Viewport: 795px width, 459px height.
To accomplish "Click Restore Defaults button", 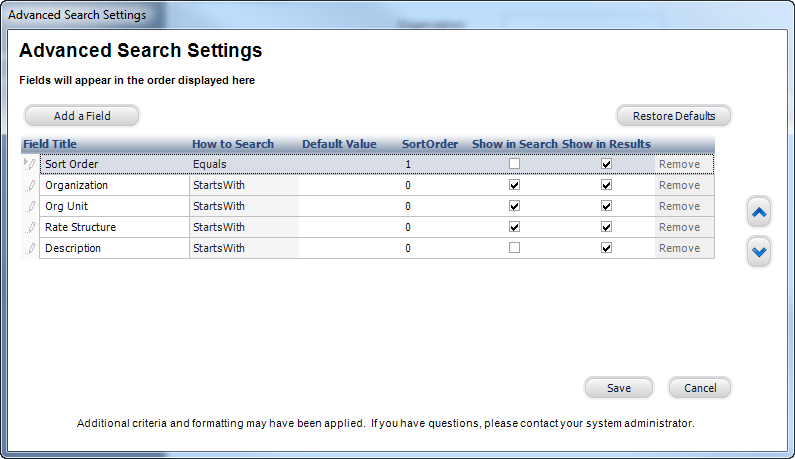I will [674, 116].
